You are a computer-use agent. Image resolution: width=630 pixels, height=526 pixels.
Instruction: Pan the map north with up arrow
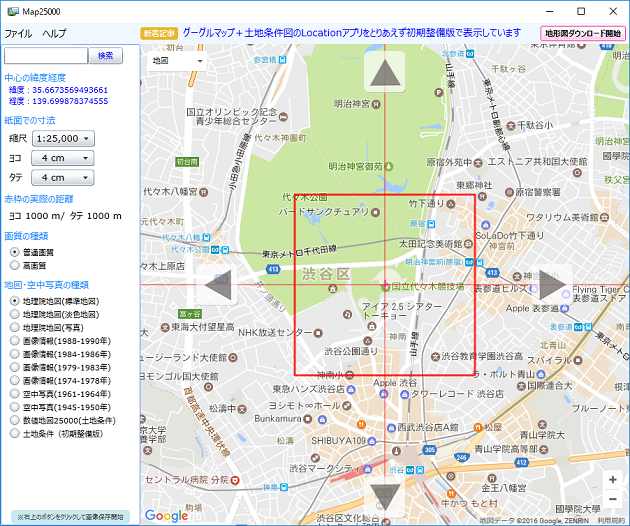point(385,72)
